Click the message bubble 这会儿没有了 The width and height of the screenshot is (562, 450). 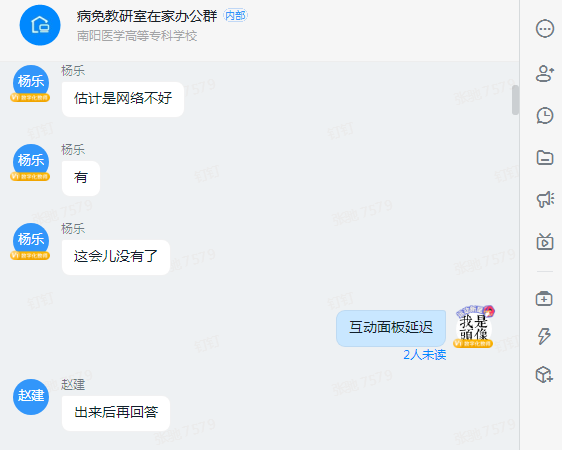click(116, 257)
